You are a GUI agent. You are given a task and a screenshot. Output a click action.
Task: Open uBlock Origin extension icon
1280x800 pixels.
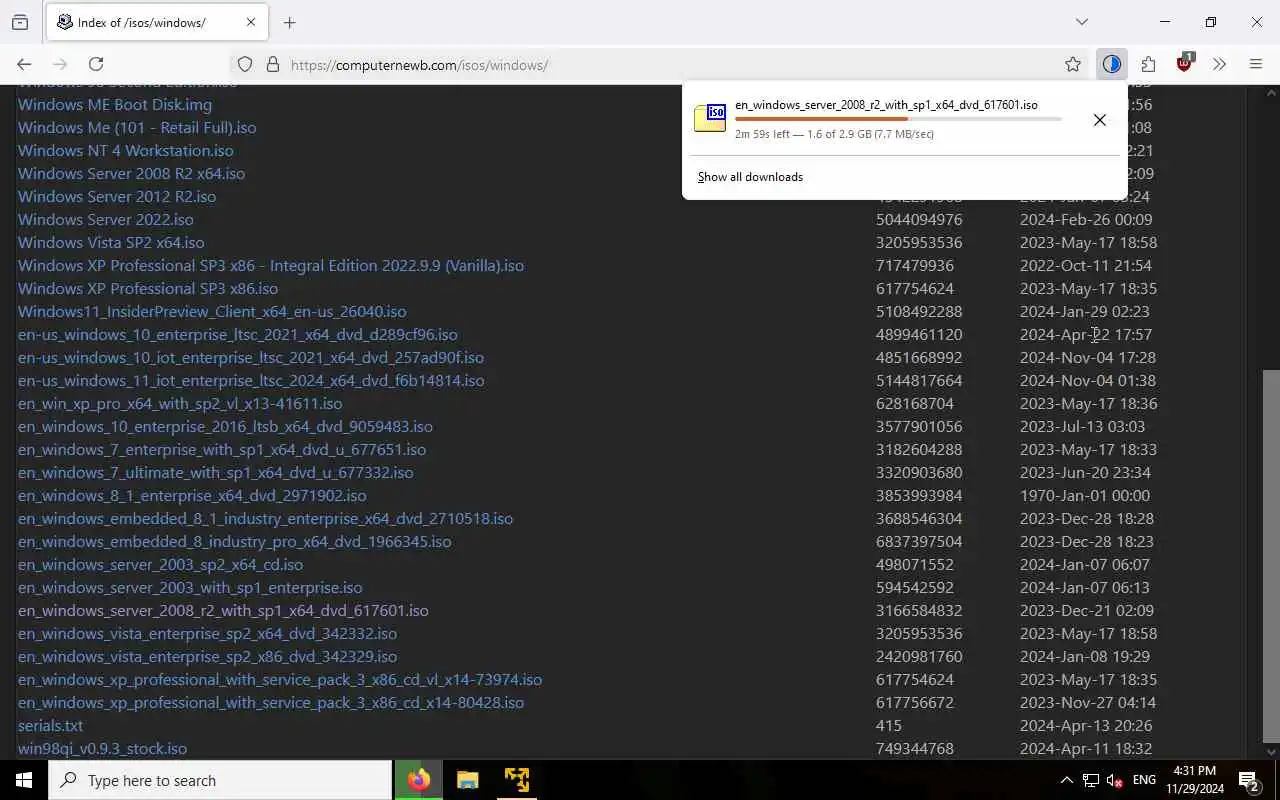tap(1185, 63)
